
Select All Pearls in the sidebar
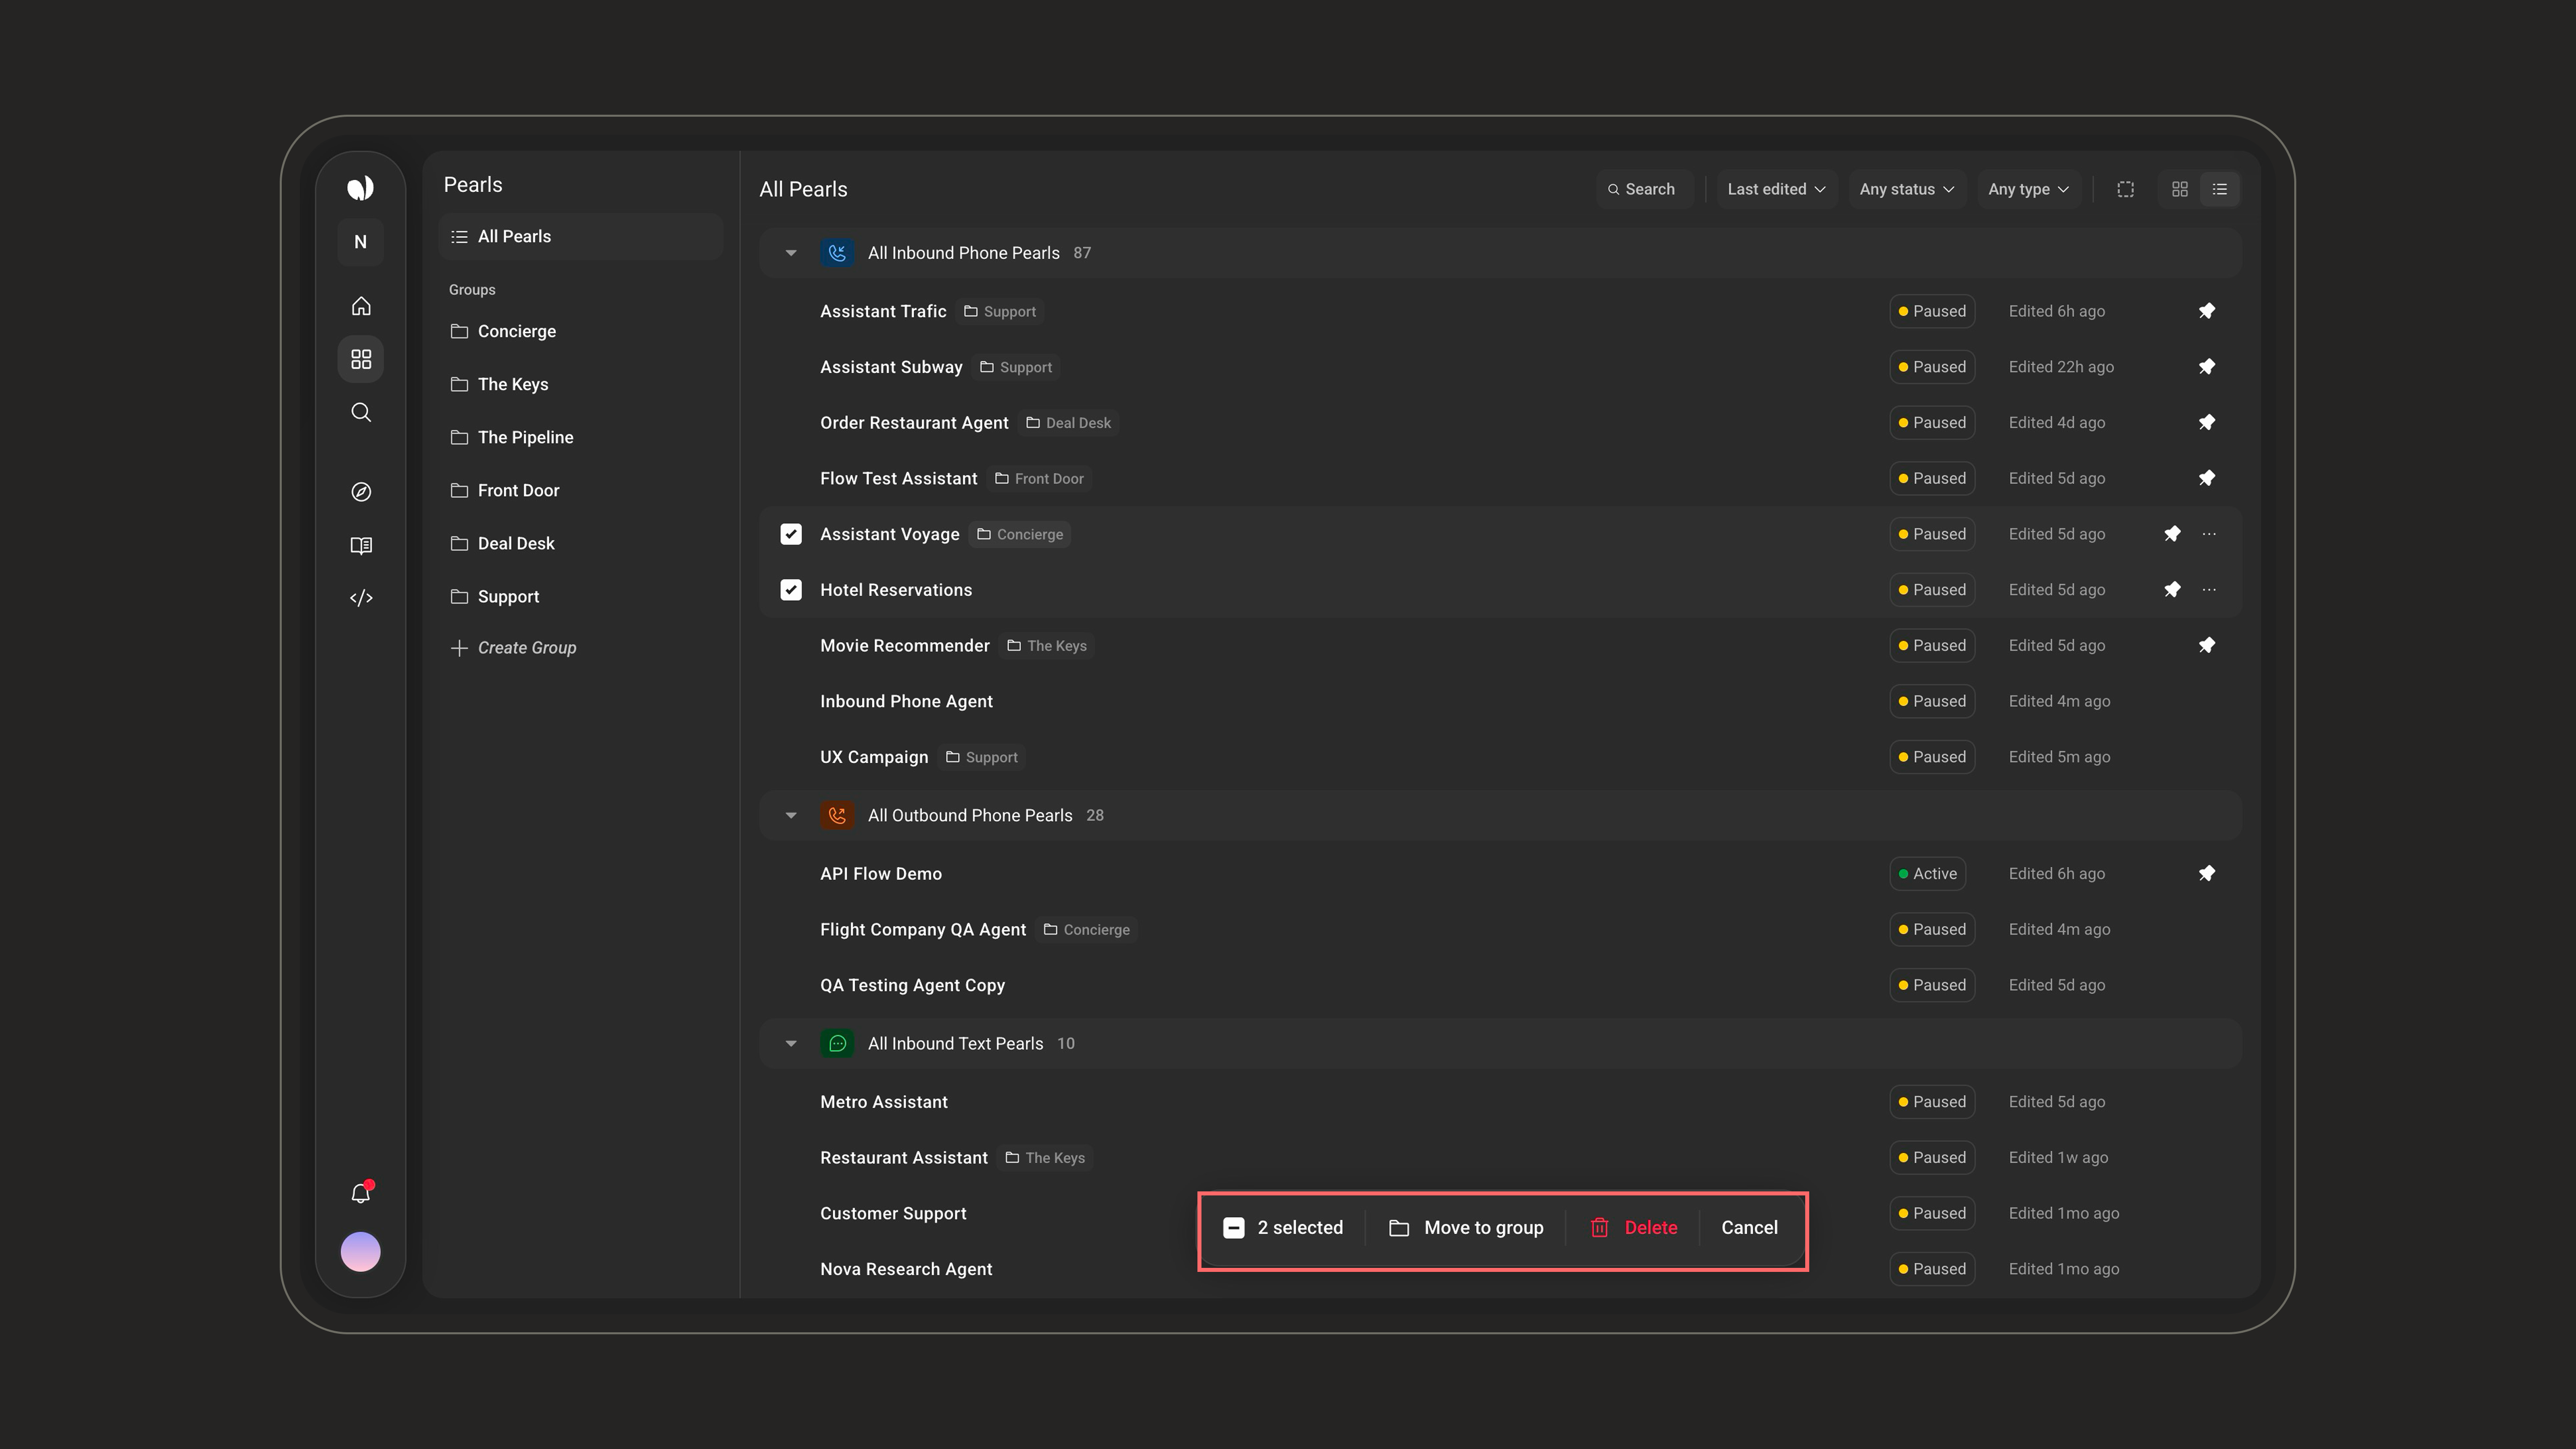coord(581,237)
